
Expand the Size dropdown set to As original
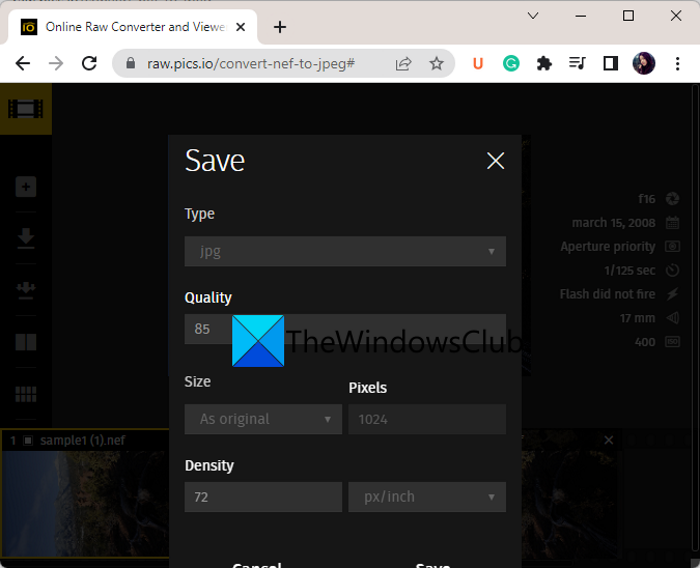tap(264, 419)
